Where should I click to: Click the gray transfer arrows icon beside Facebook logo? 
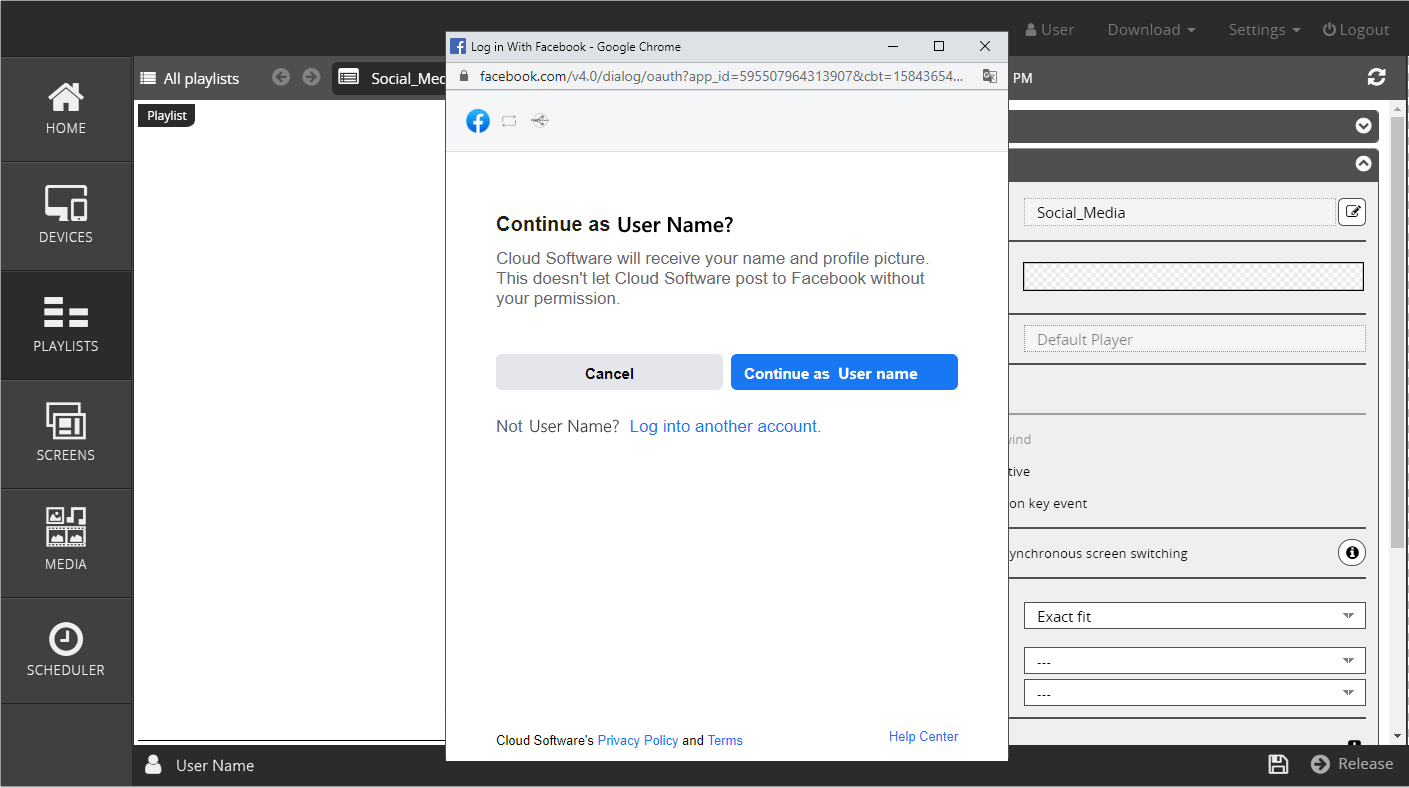click(509, 121)
